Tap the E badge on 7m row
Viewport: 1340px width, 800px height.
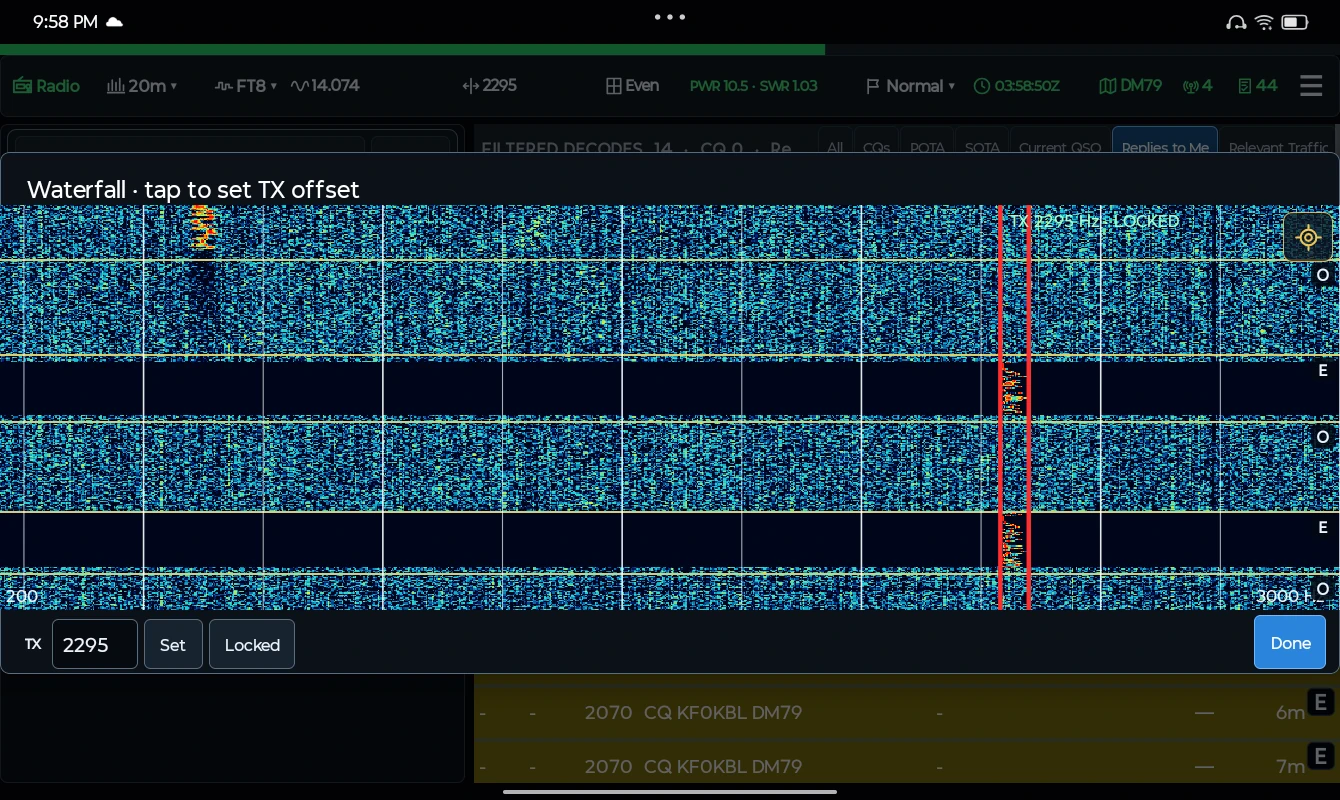point(1321,756)
